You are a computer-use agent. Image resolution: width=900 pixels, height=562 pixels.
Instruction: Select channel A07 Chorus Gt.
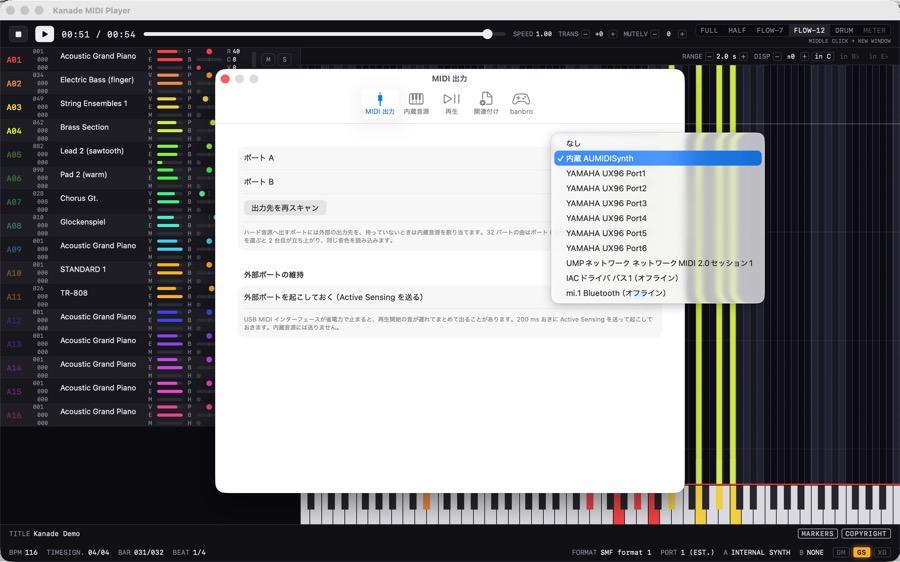79,198
